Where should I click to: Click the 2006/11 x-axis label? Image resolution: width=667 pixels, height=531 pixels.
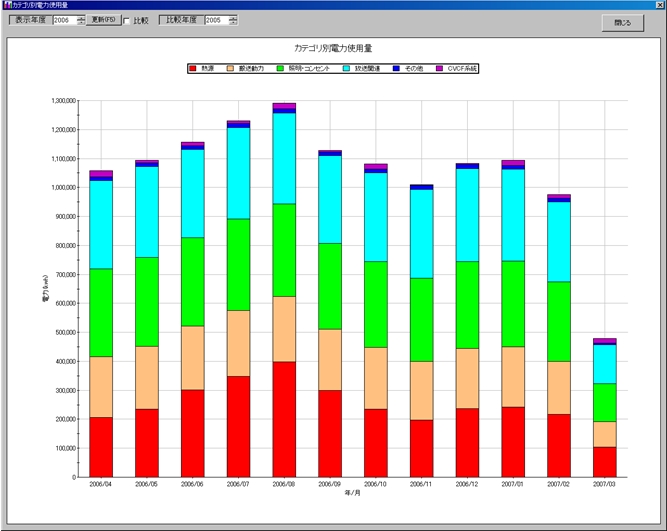[x=421, y=484]
